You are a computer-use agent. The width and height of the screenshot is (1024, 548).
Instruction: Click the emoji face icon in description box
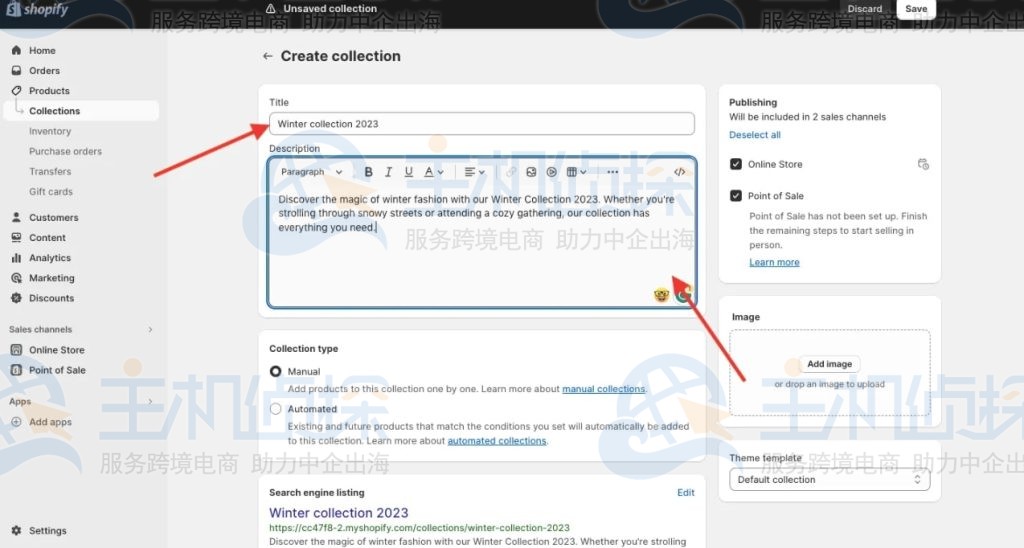(x=662, y=296)
